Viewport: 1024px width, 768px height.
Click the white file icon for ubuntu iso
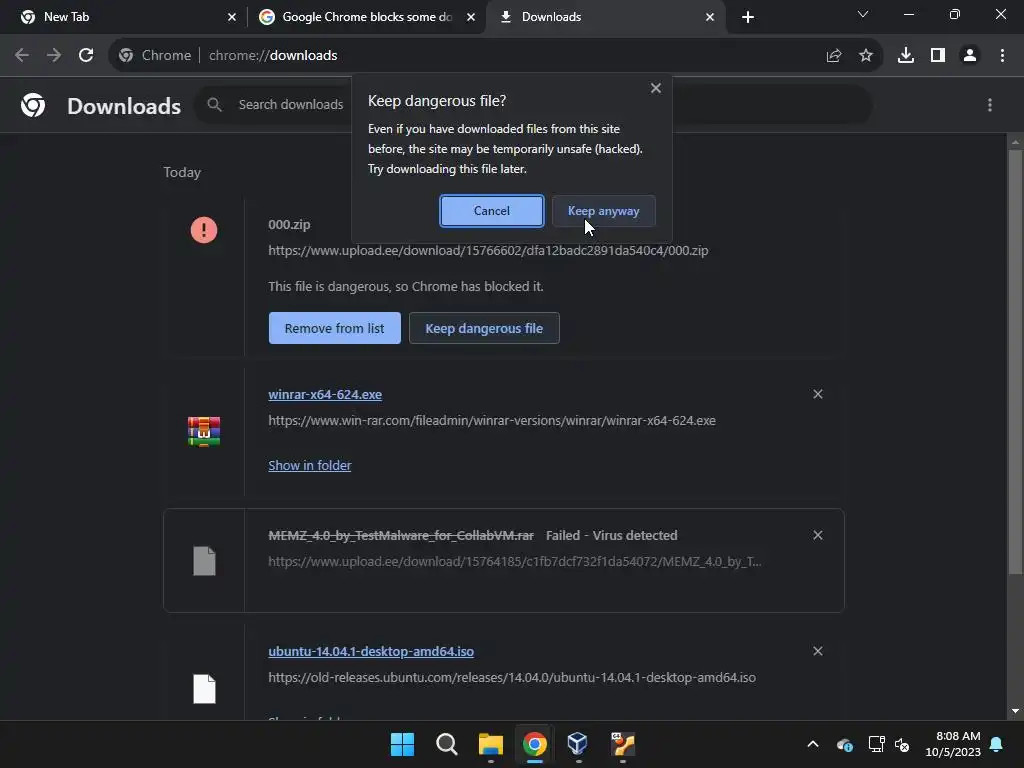[x=204, y=688]
